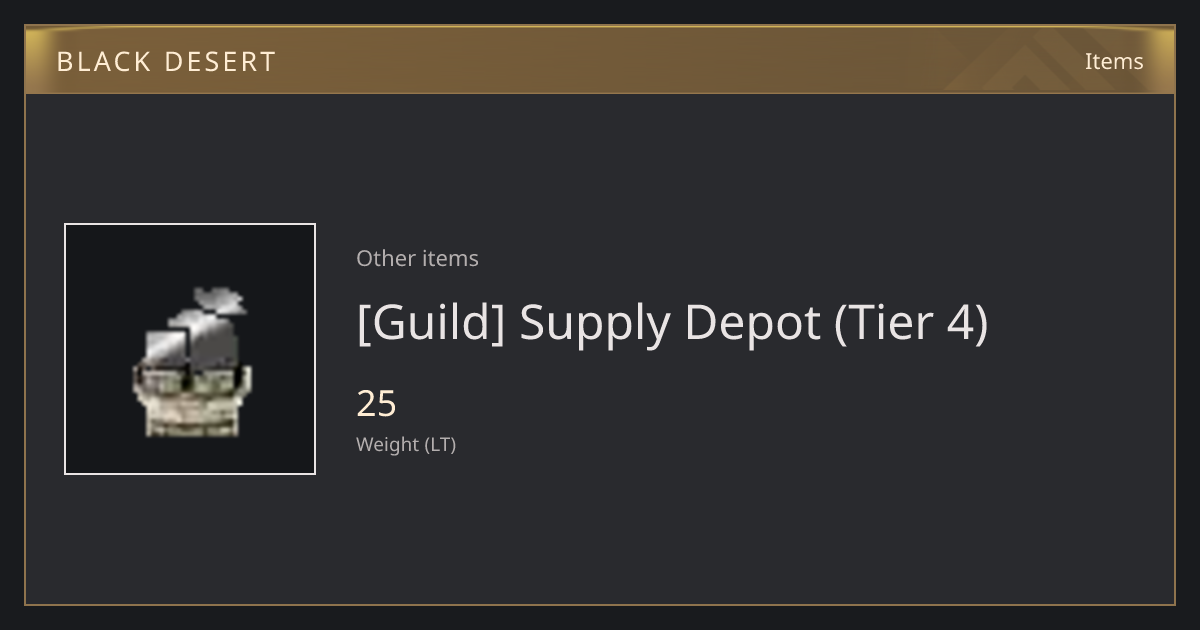
Task: Click the (Tier 4) text in title
Action: pos(911,323)
